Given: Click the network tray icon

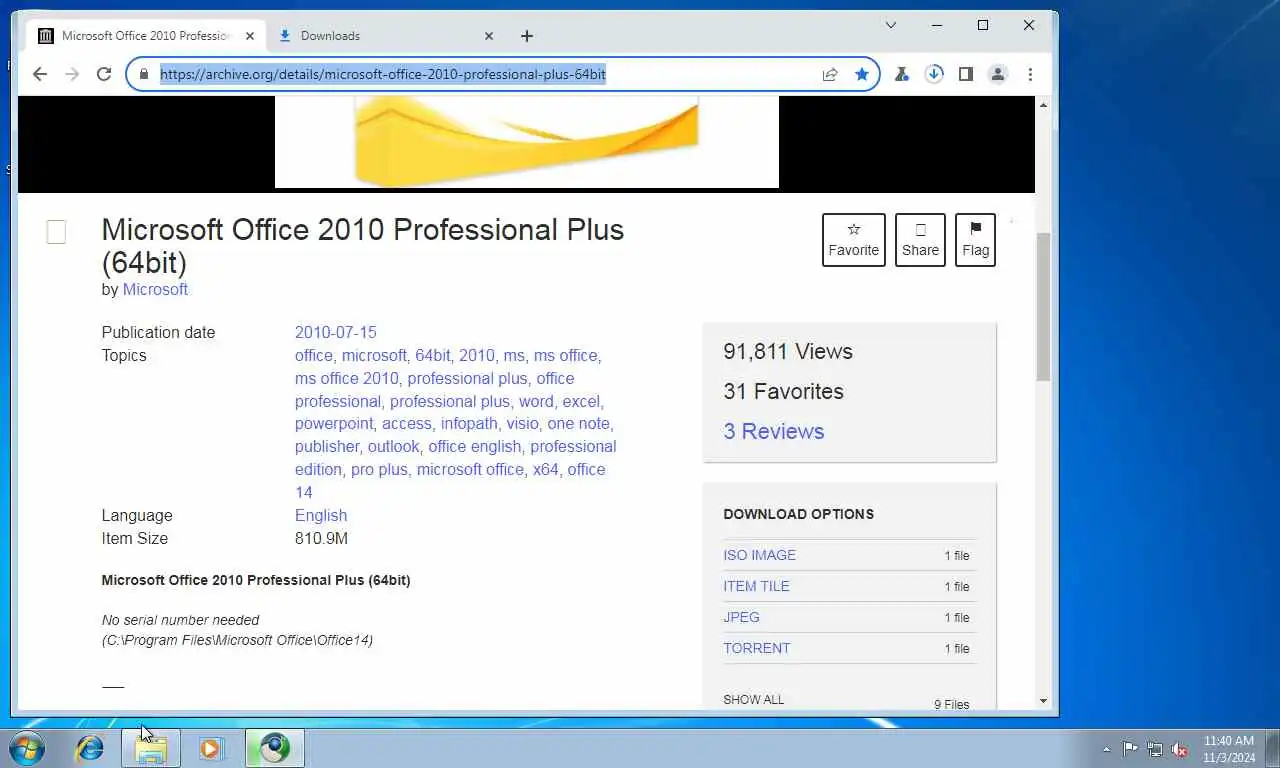Looking at the screenshot, I should 1155,749.
